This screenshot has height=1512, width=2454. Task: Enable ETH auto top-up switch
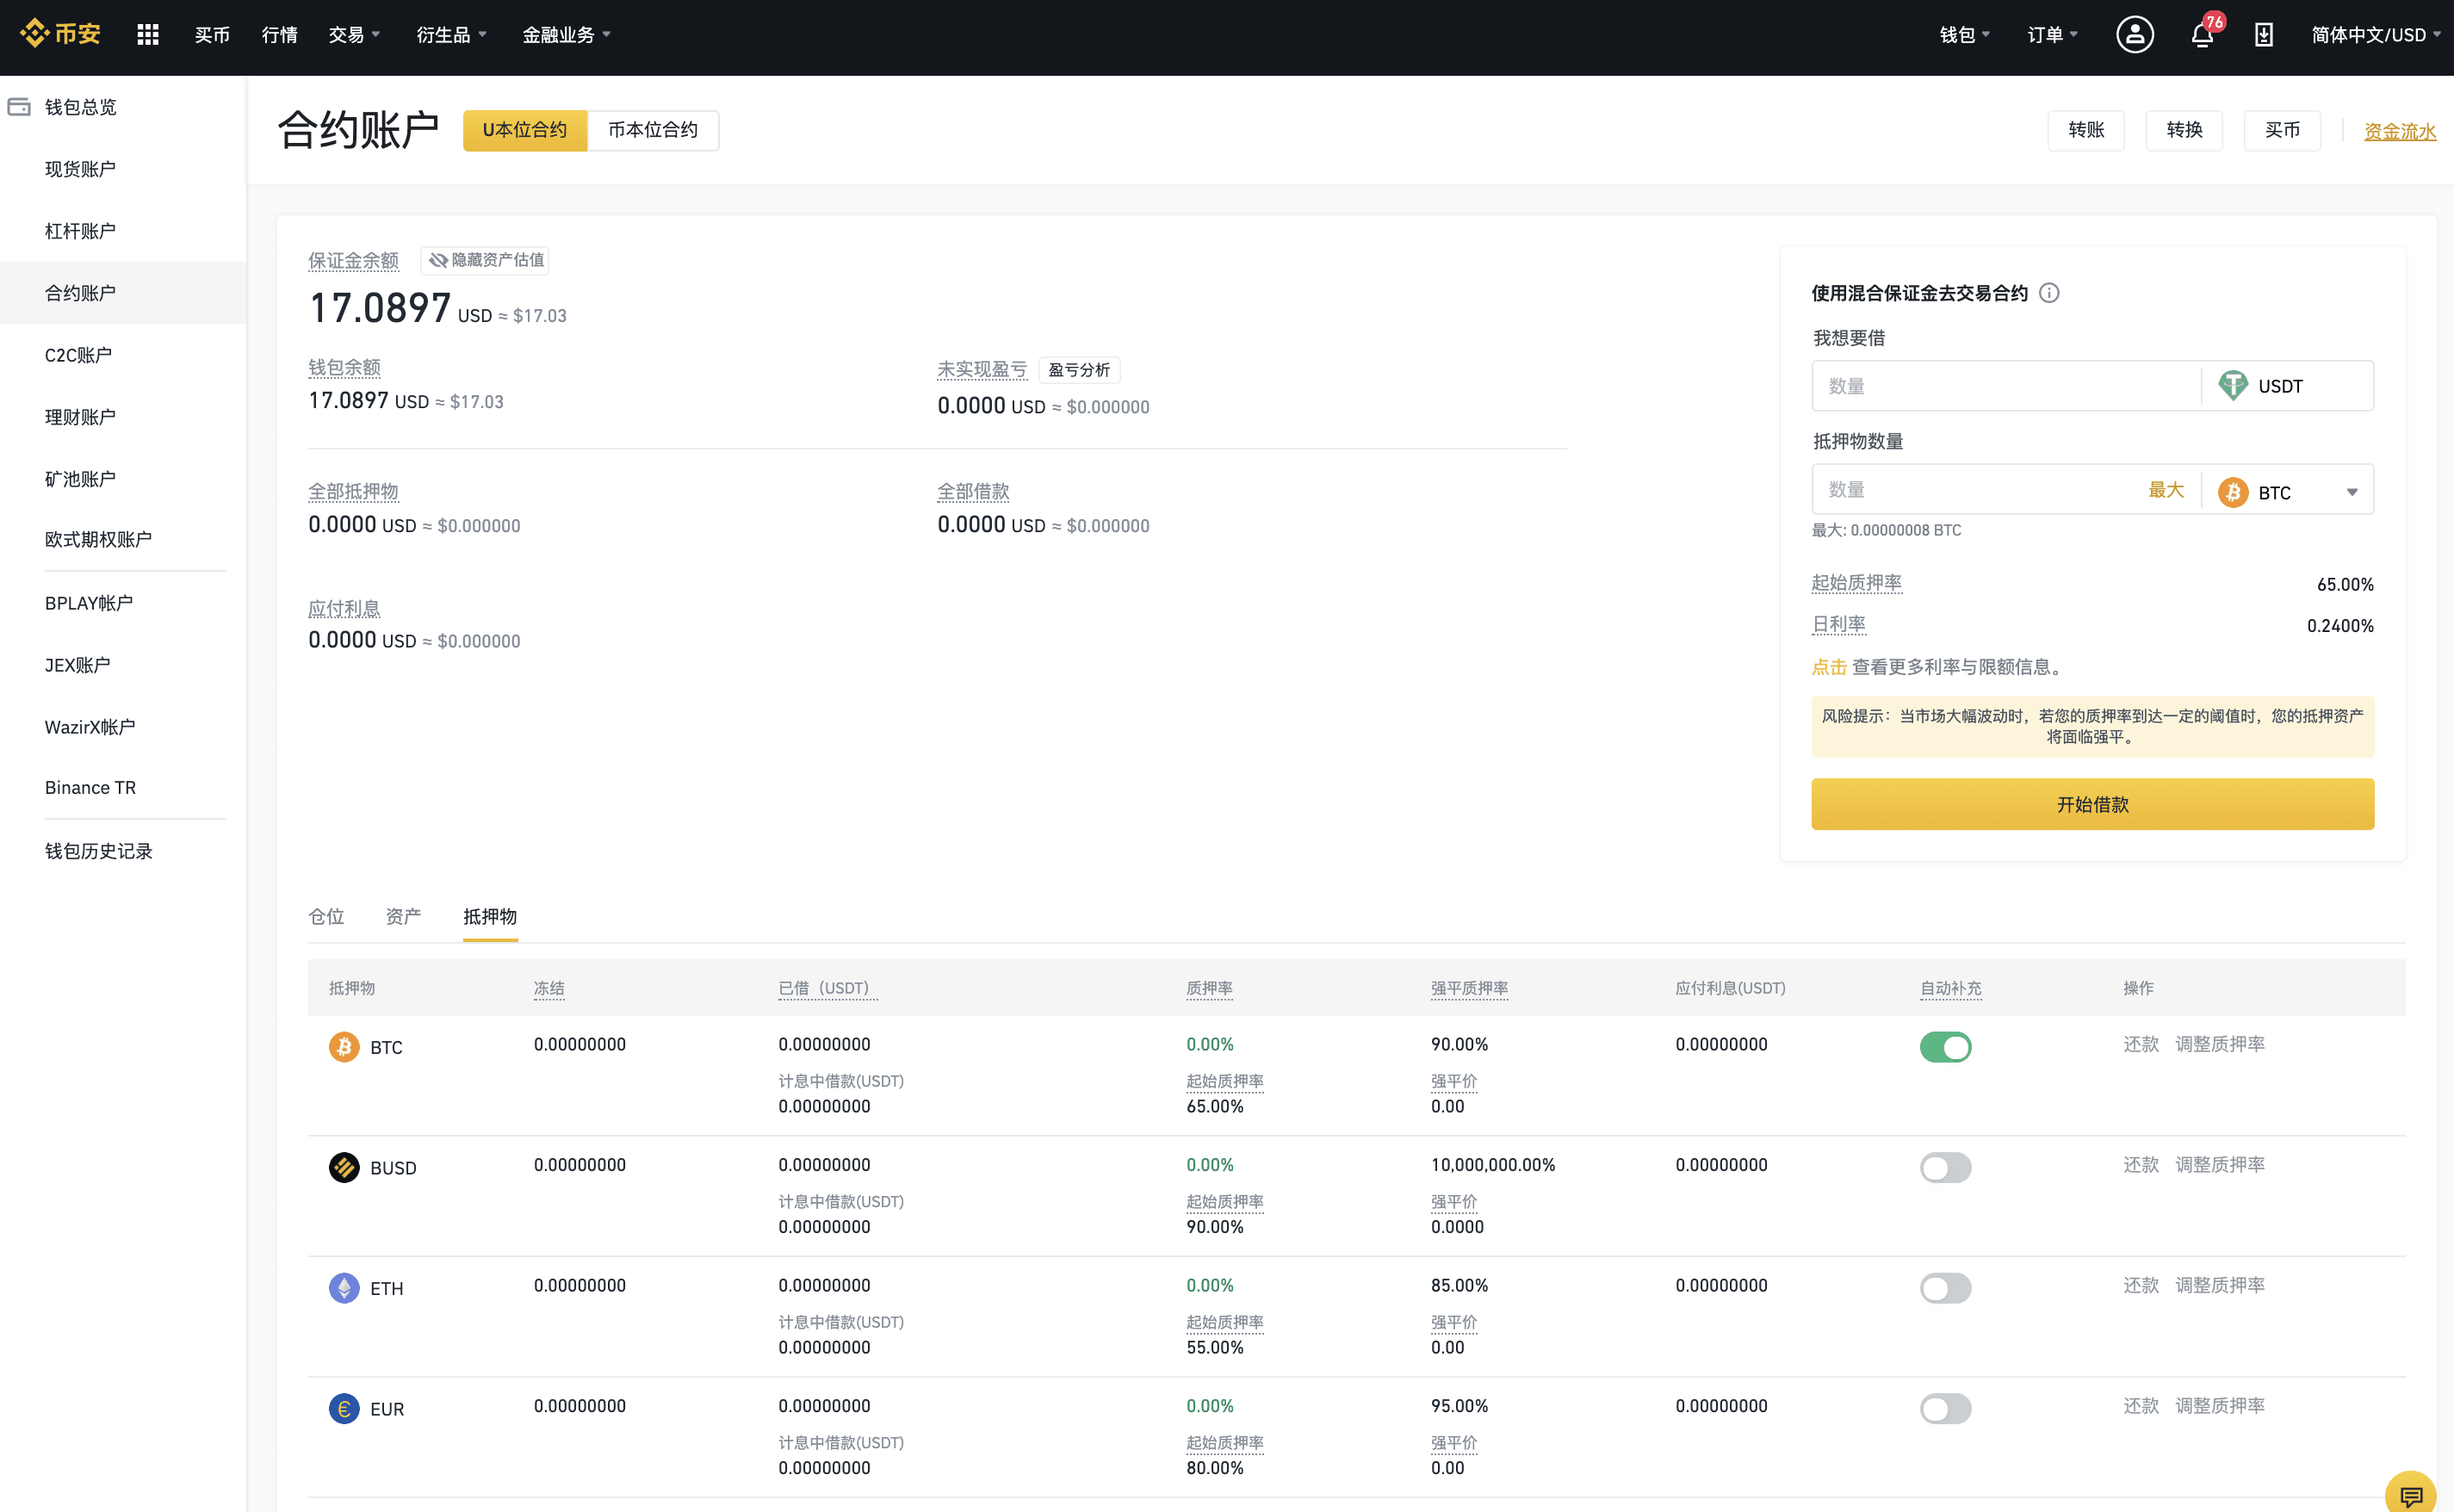1945,1288
